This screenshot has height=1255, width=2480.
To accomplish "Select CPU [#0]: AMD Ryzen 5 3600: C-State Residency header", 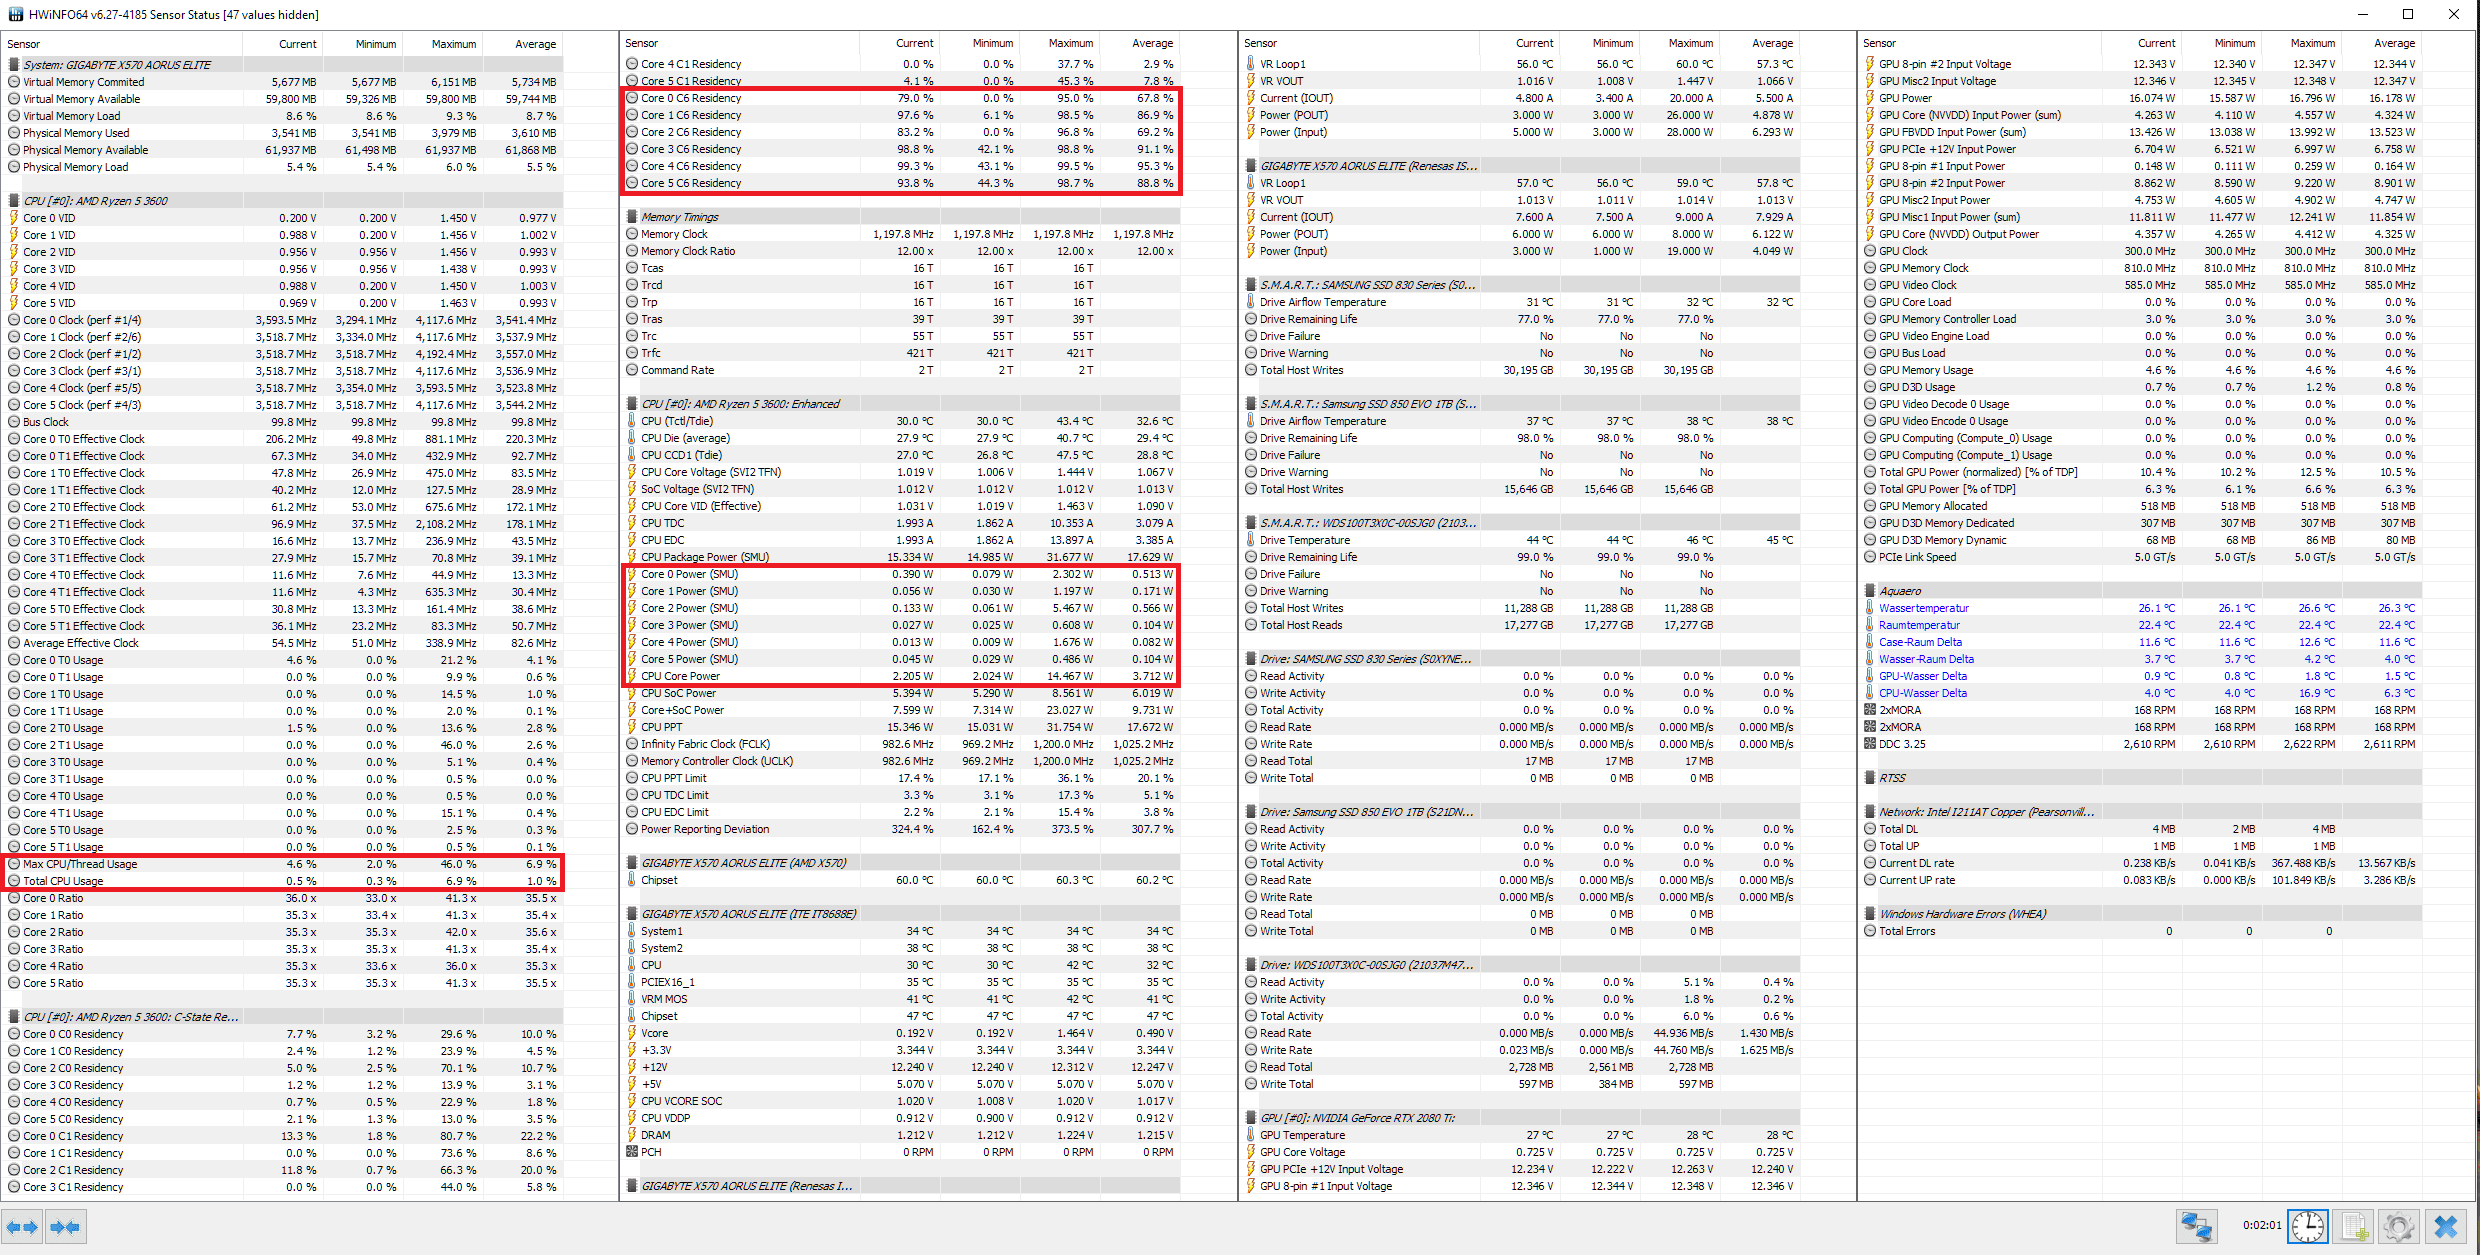I will point(284,1017).
